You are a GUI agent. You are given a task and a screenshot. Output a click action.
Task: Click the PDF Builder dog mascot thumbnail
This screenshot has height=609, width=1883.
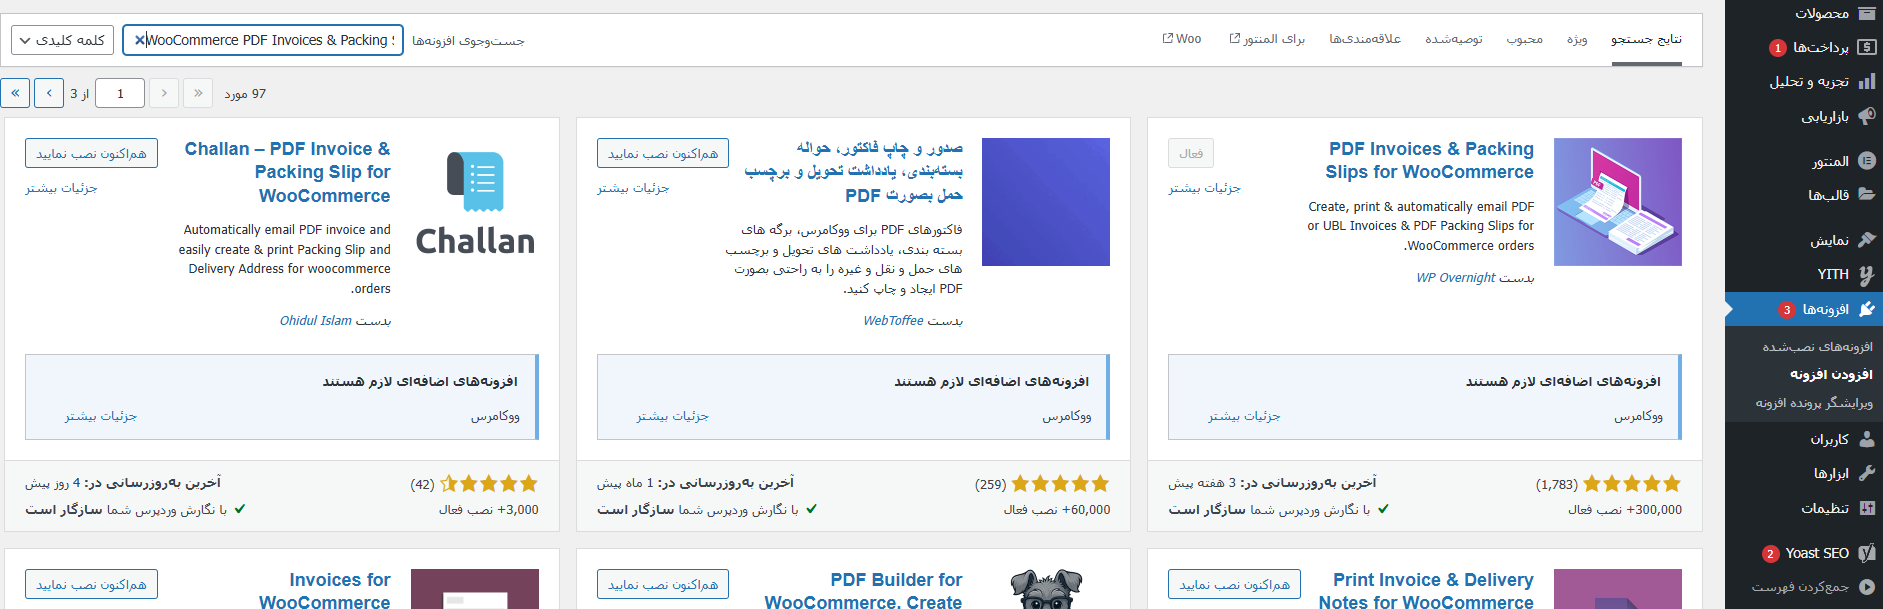click(x=1046, y=589)
